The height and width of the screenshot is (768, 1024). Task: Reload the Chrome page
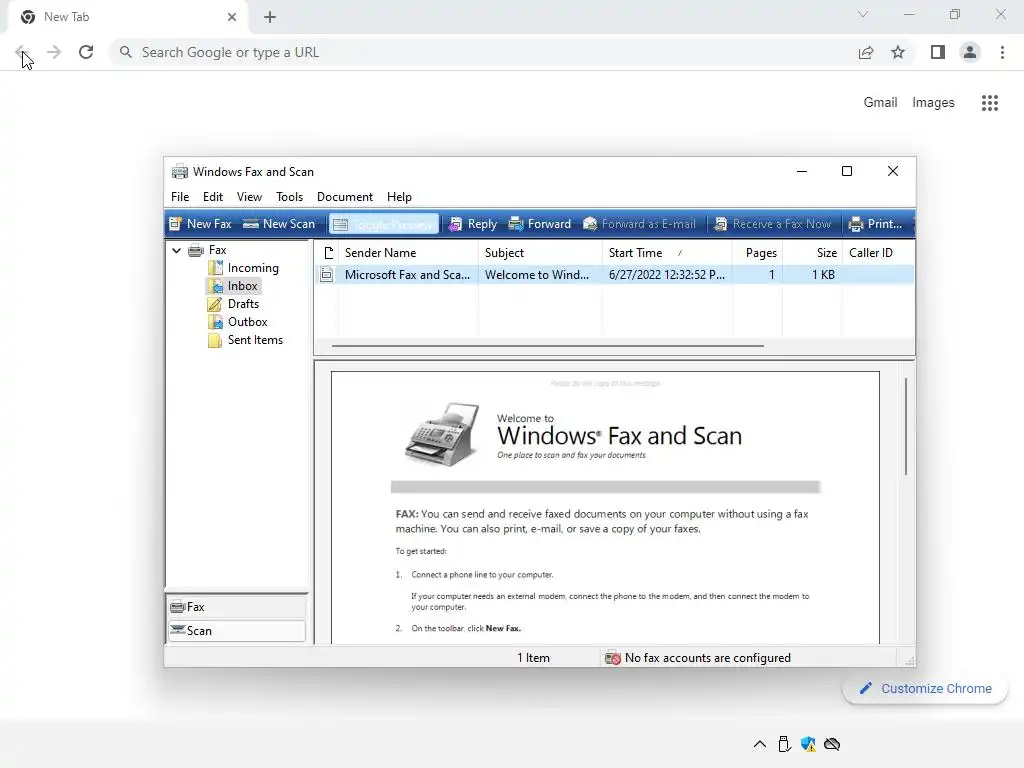click(x=86, y=52)
